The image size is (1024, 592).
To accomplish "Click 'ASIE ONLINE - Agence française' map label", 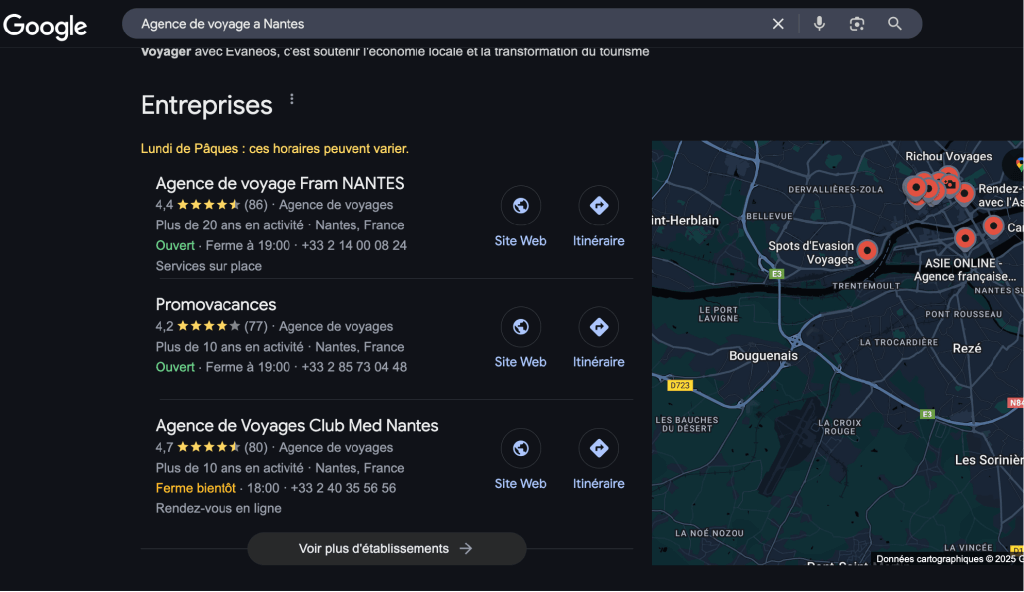I will (965, 270).
